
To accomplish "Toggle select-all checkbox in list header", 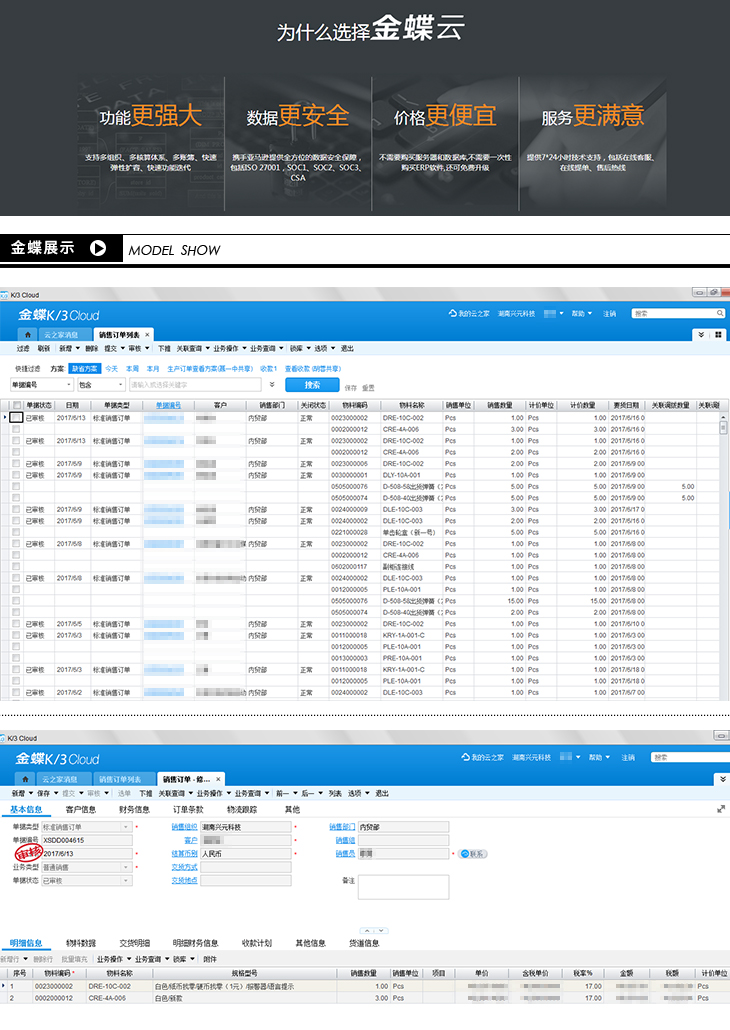I will pos(17,405).
